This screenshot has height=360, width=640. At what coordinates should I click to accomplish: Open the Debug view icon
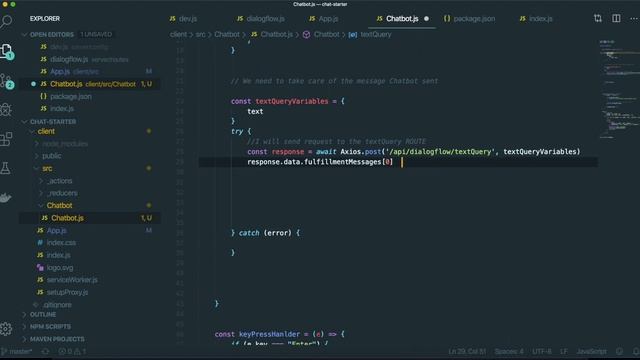(6, 109)
